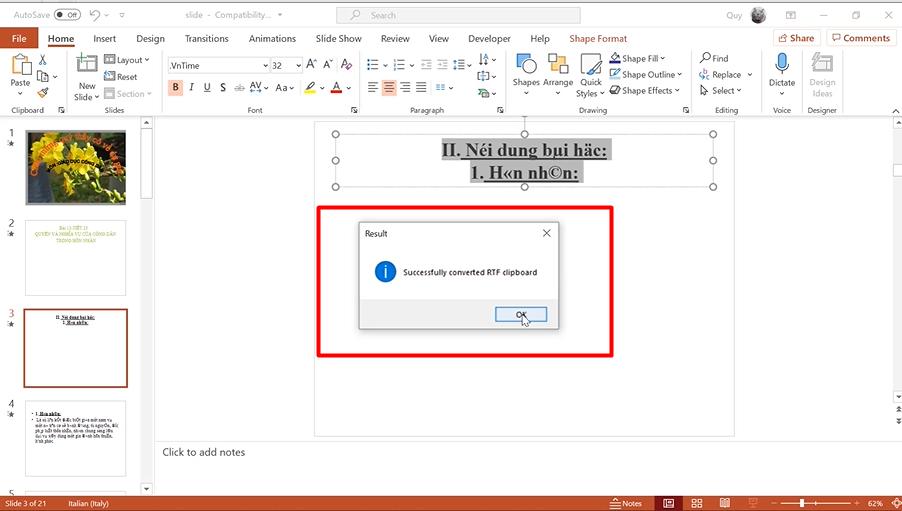The width and height of the screenshot is (902, 511).
Task: Click the Dictate microphone icon
Action: click(x=782, y=64)
